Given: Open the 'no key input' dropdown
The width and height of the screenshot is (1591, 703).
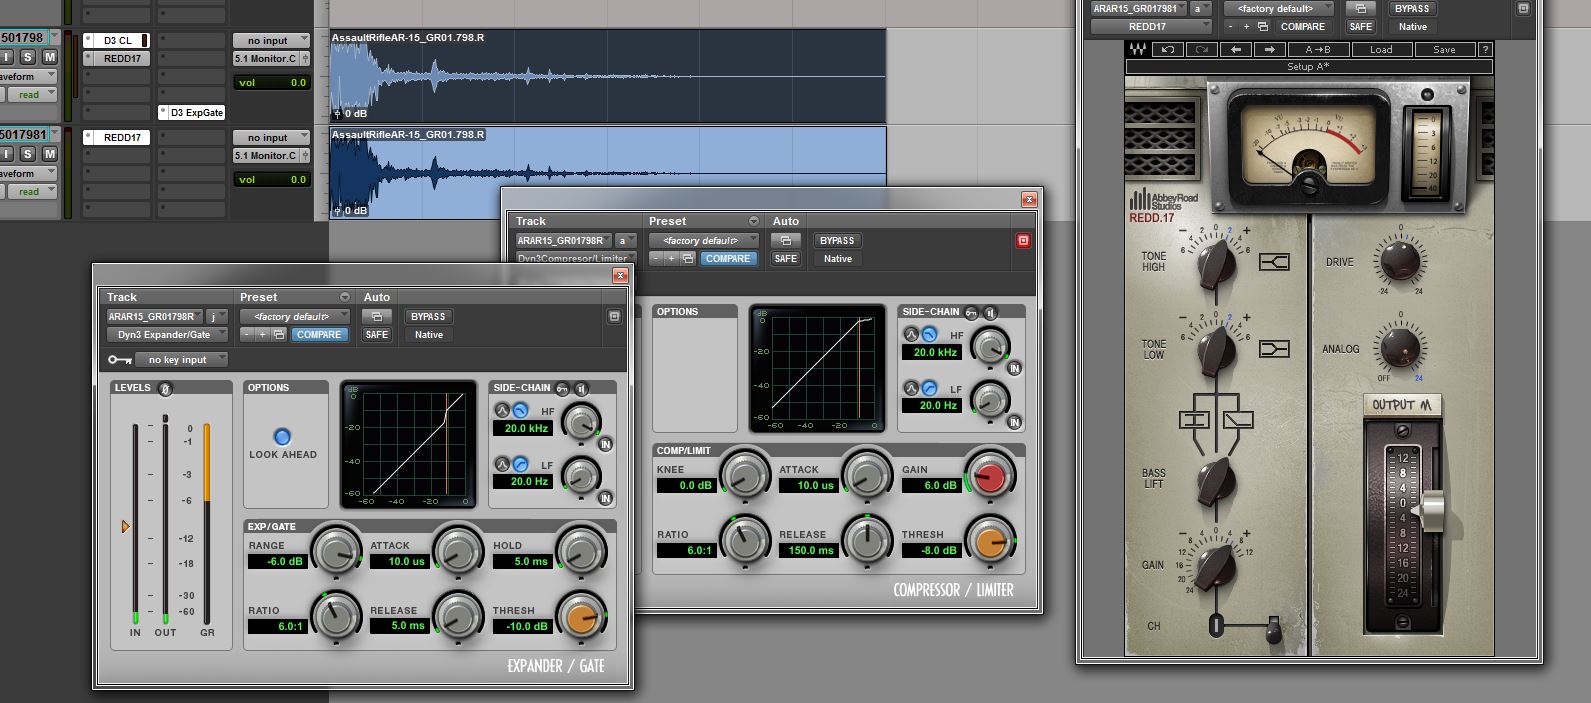Looking at the screenshot, I should (182, 360).
